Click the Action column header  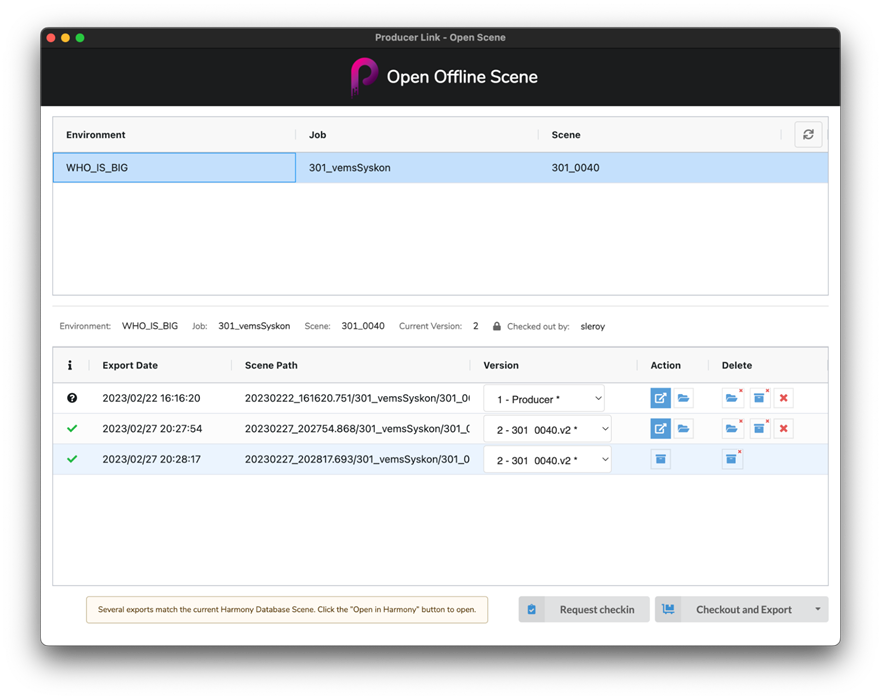[x=665, y=365]
